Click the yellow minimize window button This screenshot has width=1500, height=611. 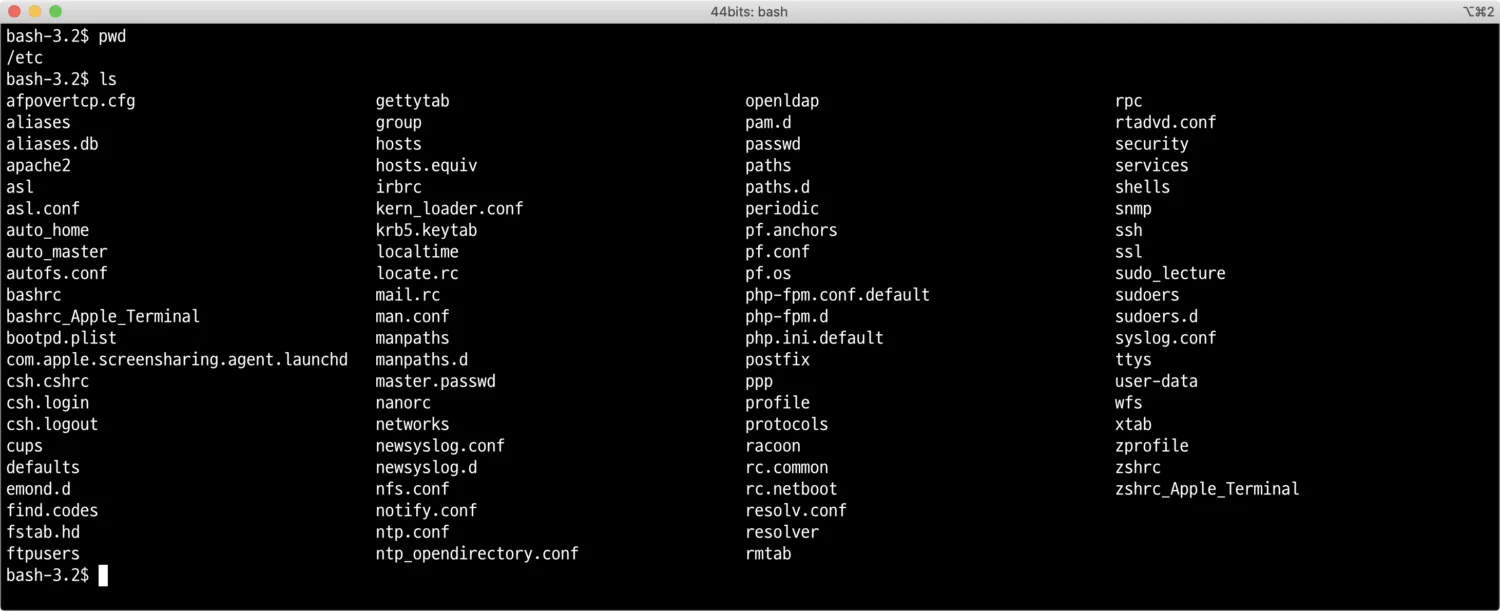point(34,11)
